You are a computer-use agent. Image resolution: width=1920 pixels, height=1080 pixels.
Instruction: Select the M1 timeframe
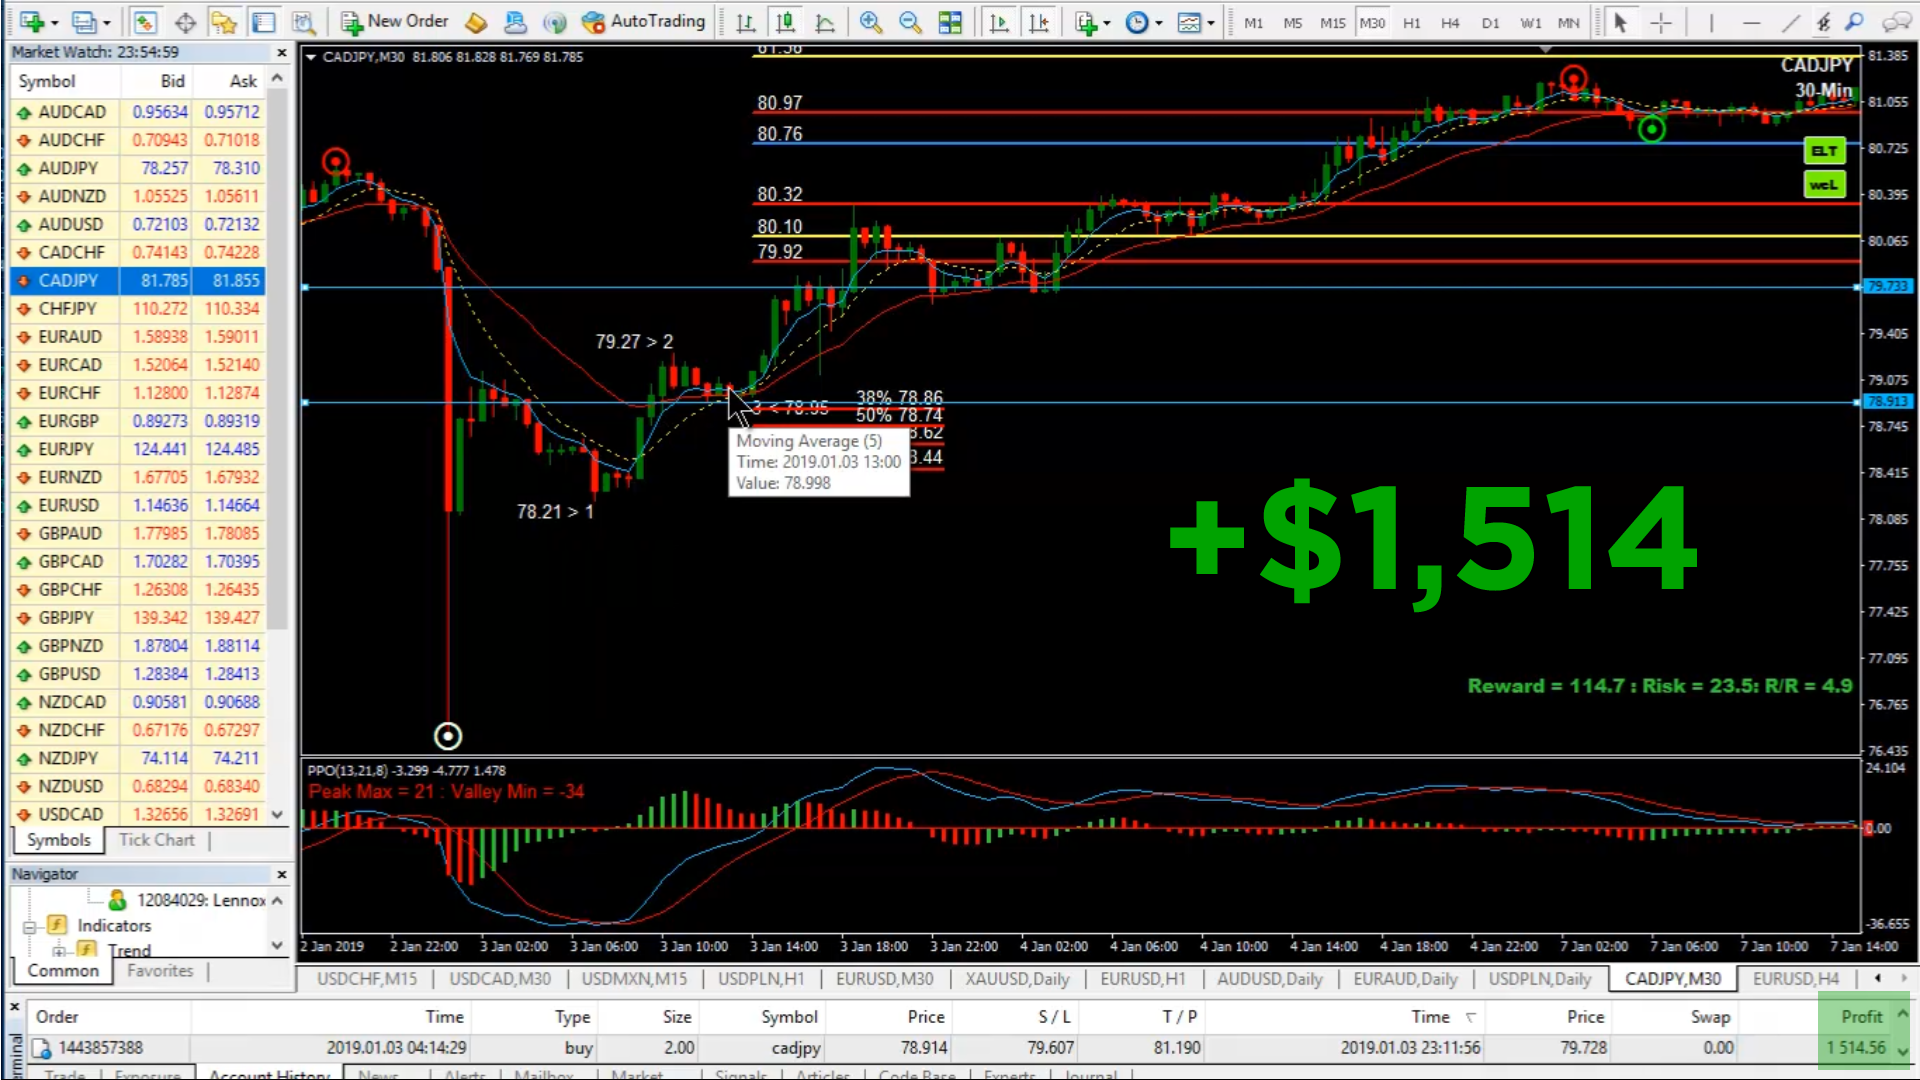click(x=1253, y=22)
